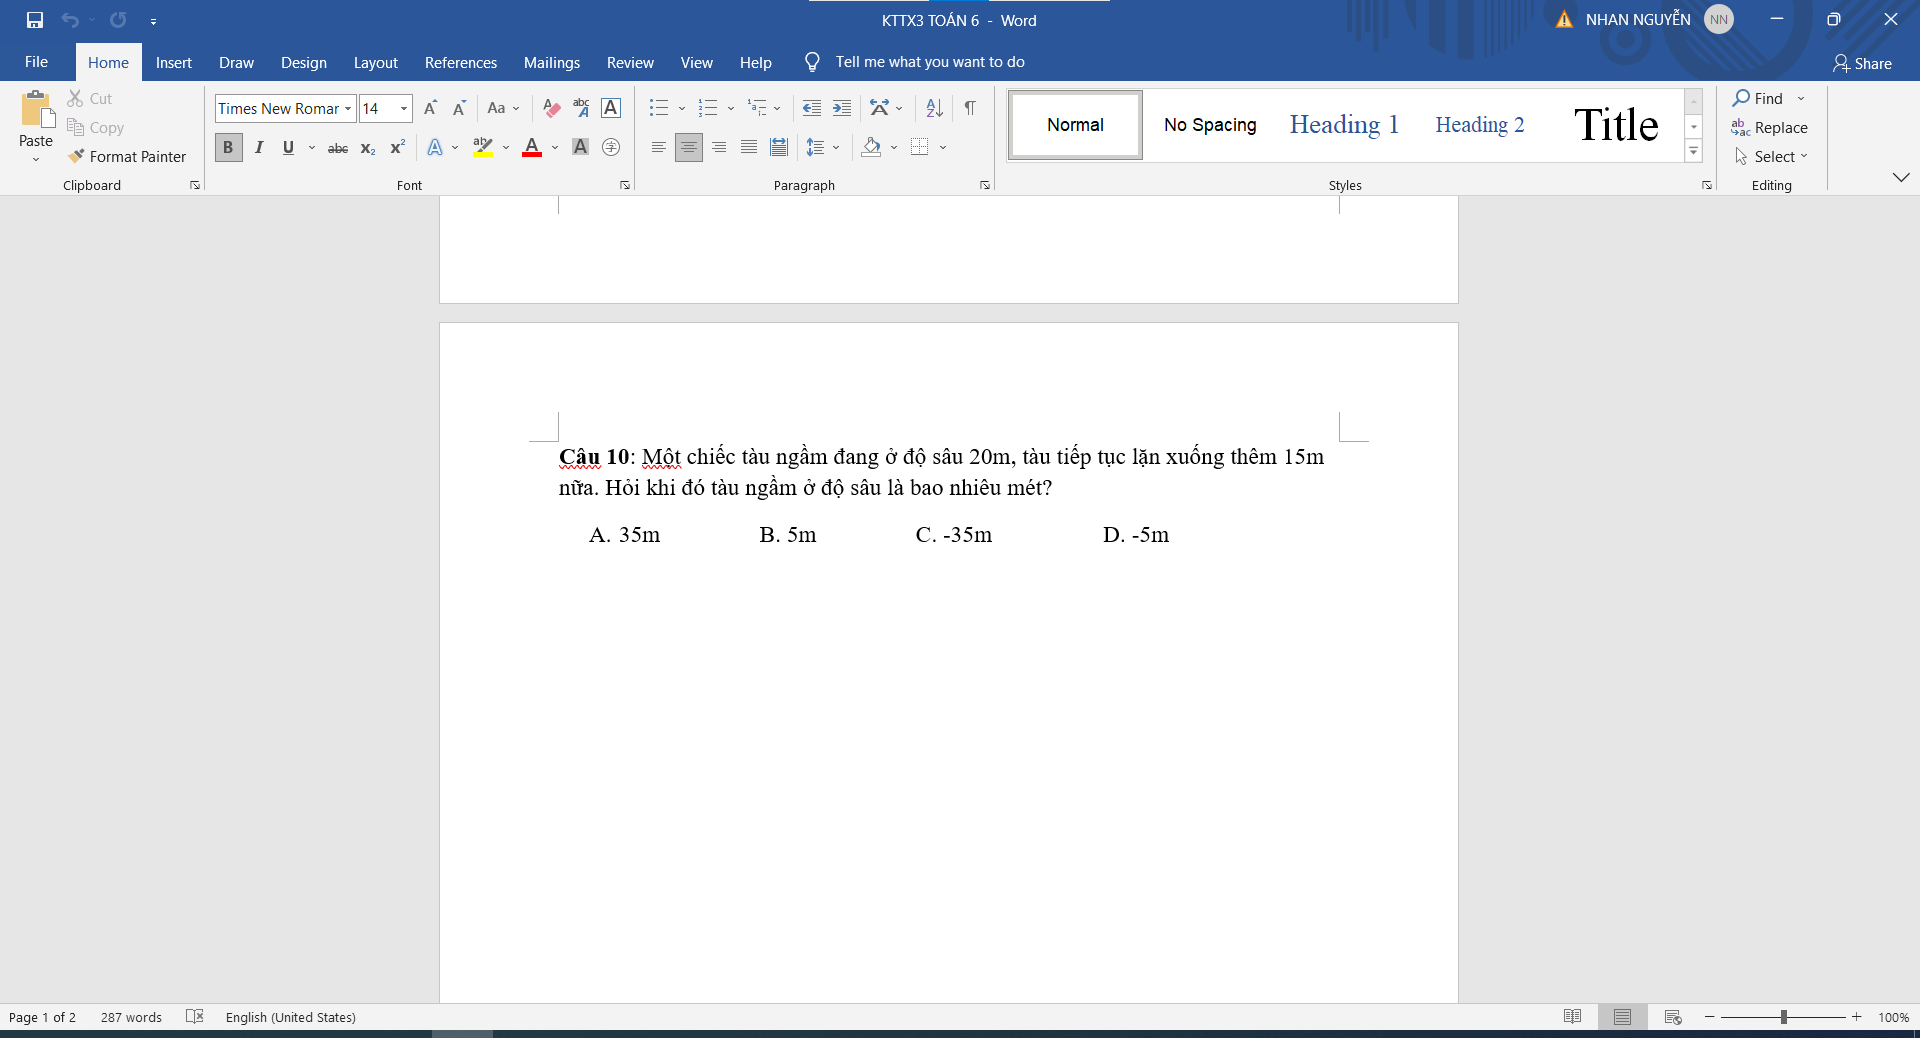Open bullets list dropdown

point(682,108)
